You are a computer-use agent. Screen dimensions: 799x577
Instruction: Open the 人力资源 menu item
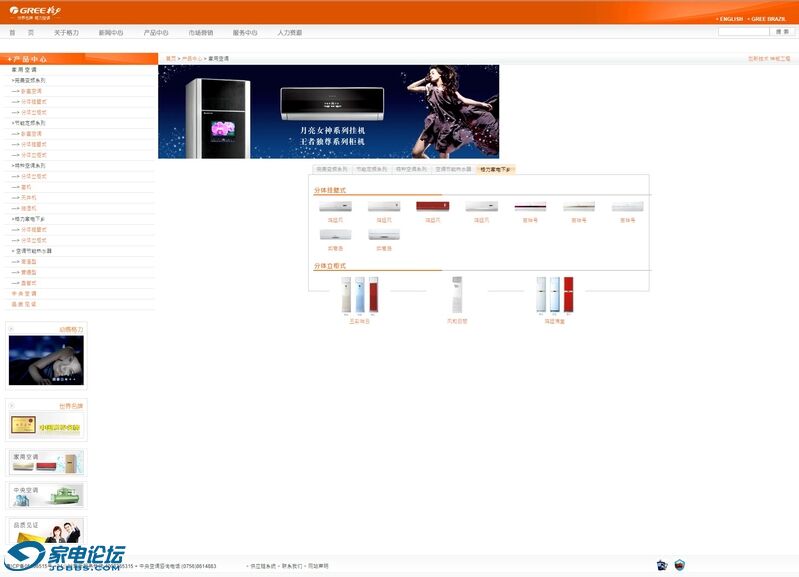(x=290, y=33)
